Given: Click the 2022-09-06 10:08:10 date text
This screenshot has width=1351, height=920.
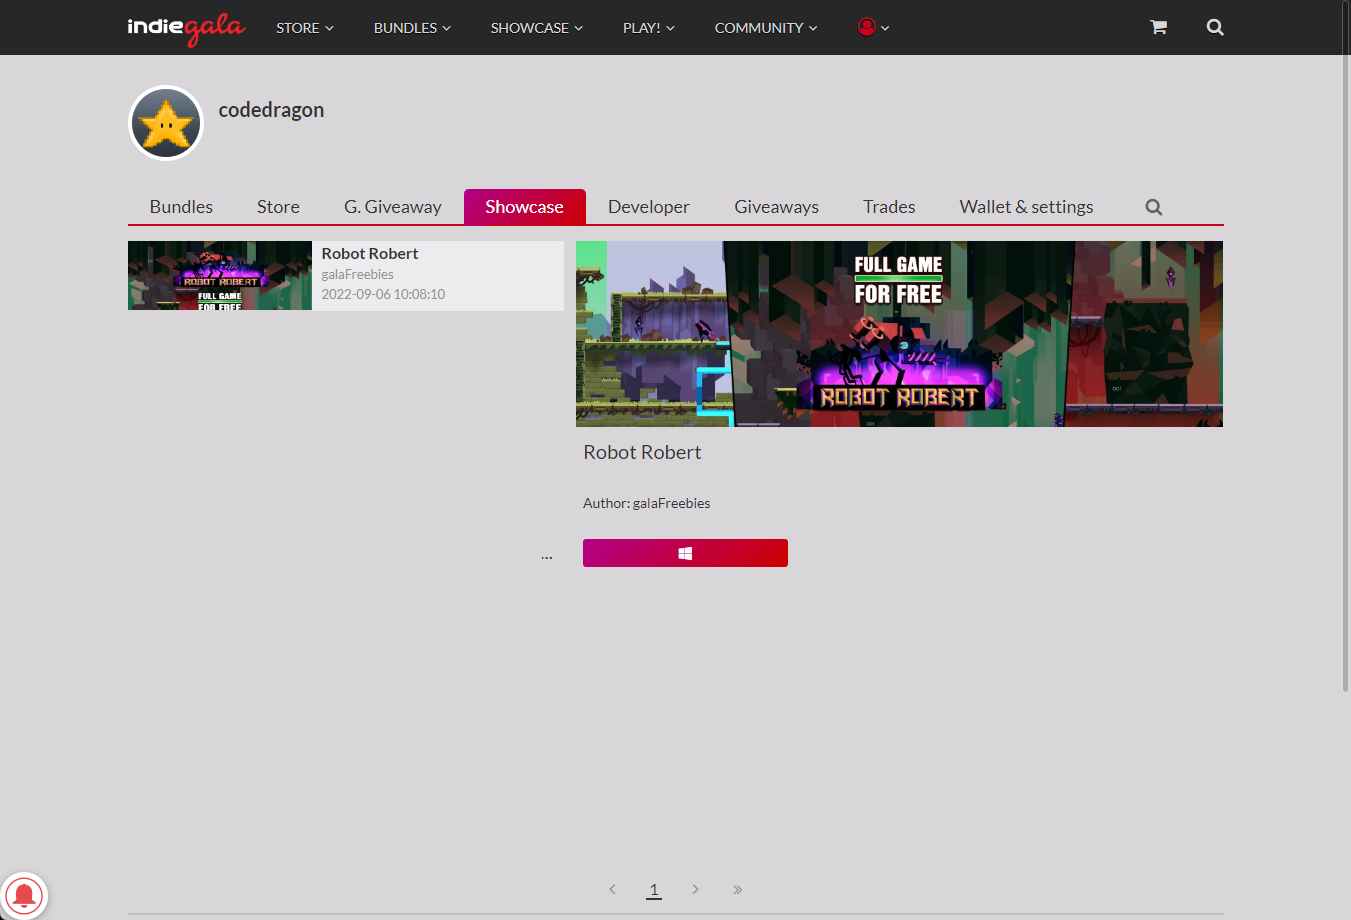Looking at the screenshot, I should 383,294.
